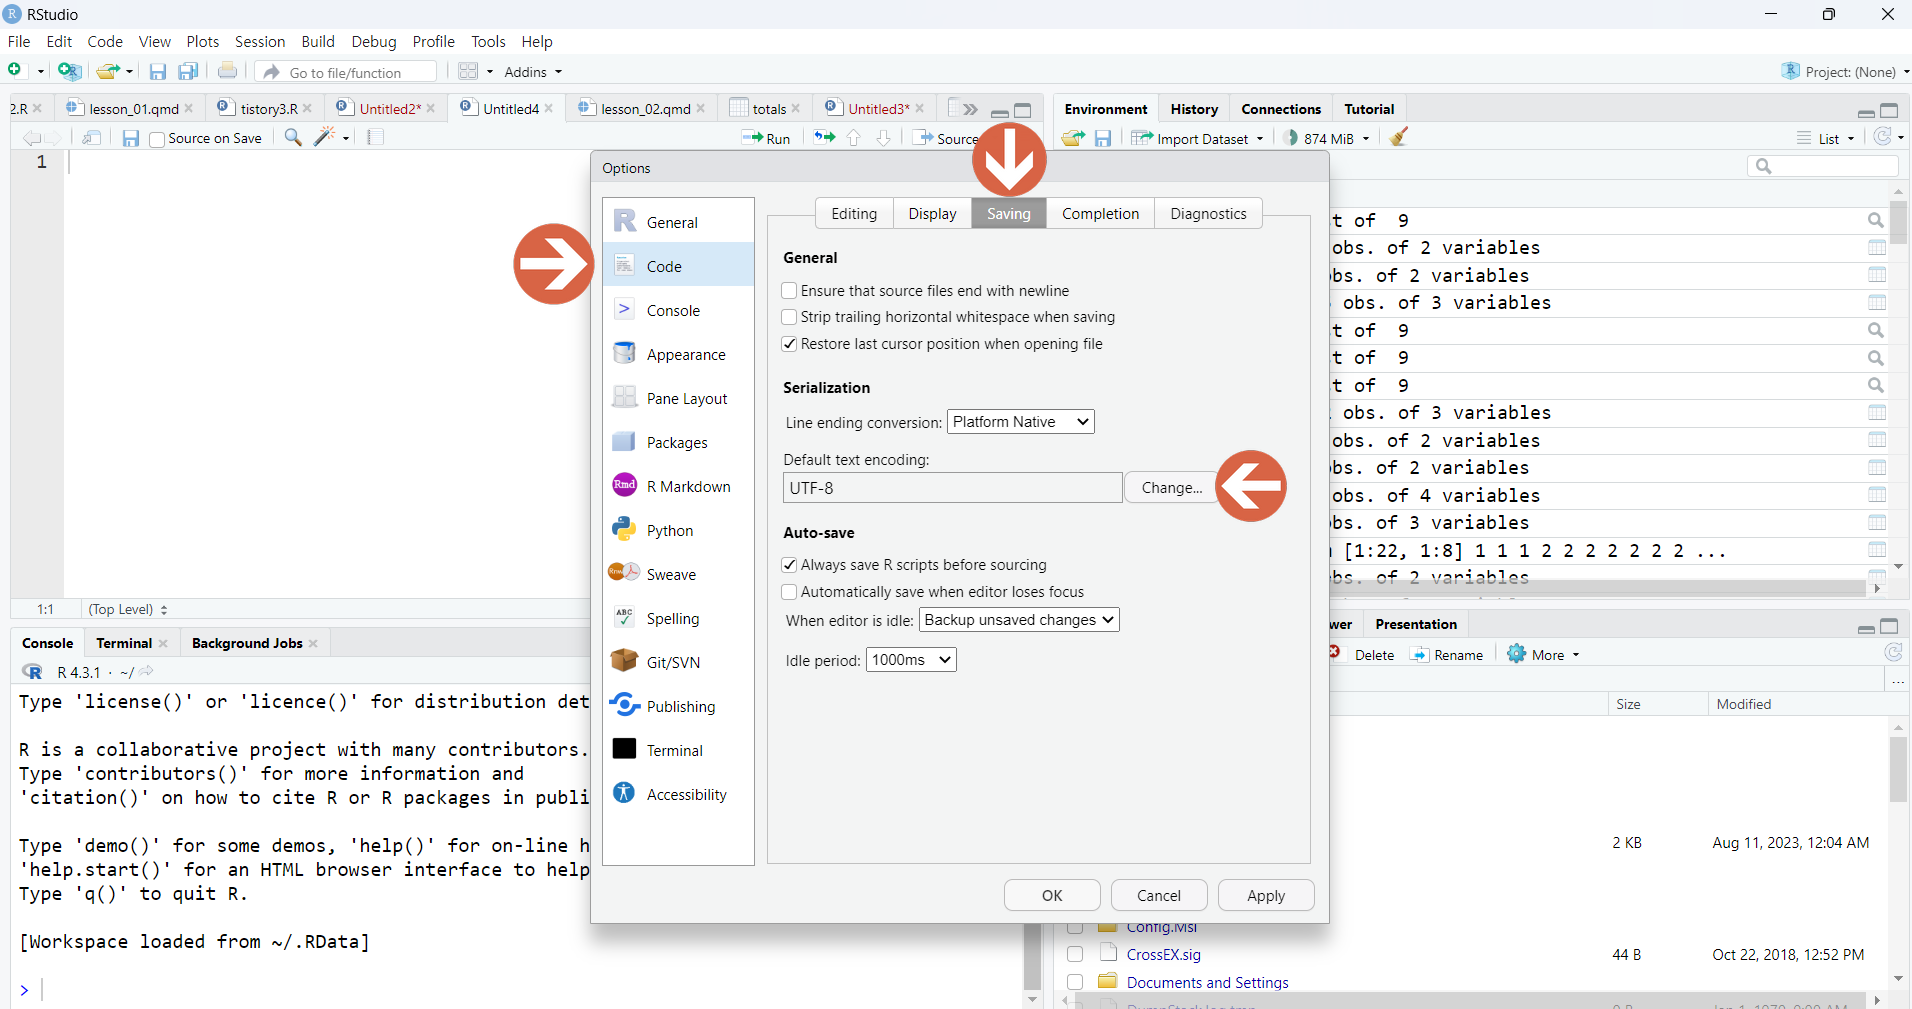Click the create project icon
Image resolution: width=1912 pixels, height=1009 pixels.
(69, 71)
